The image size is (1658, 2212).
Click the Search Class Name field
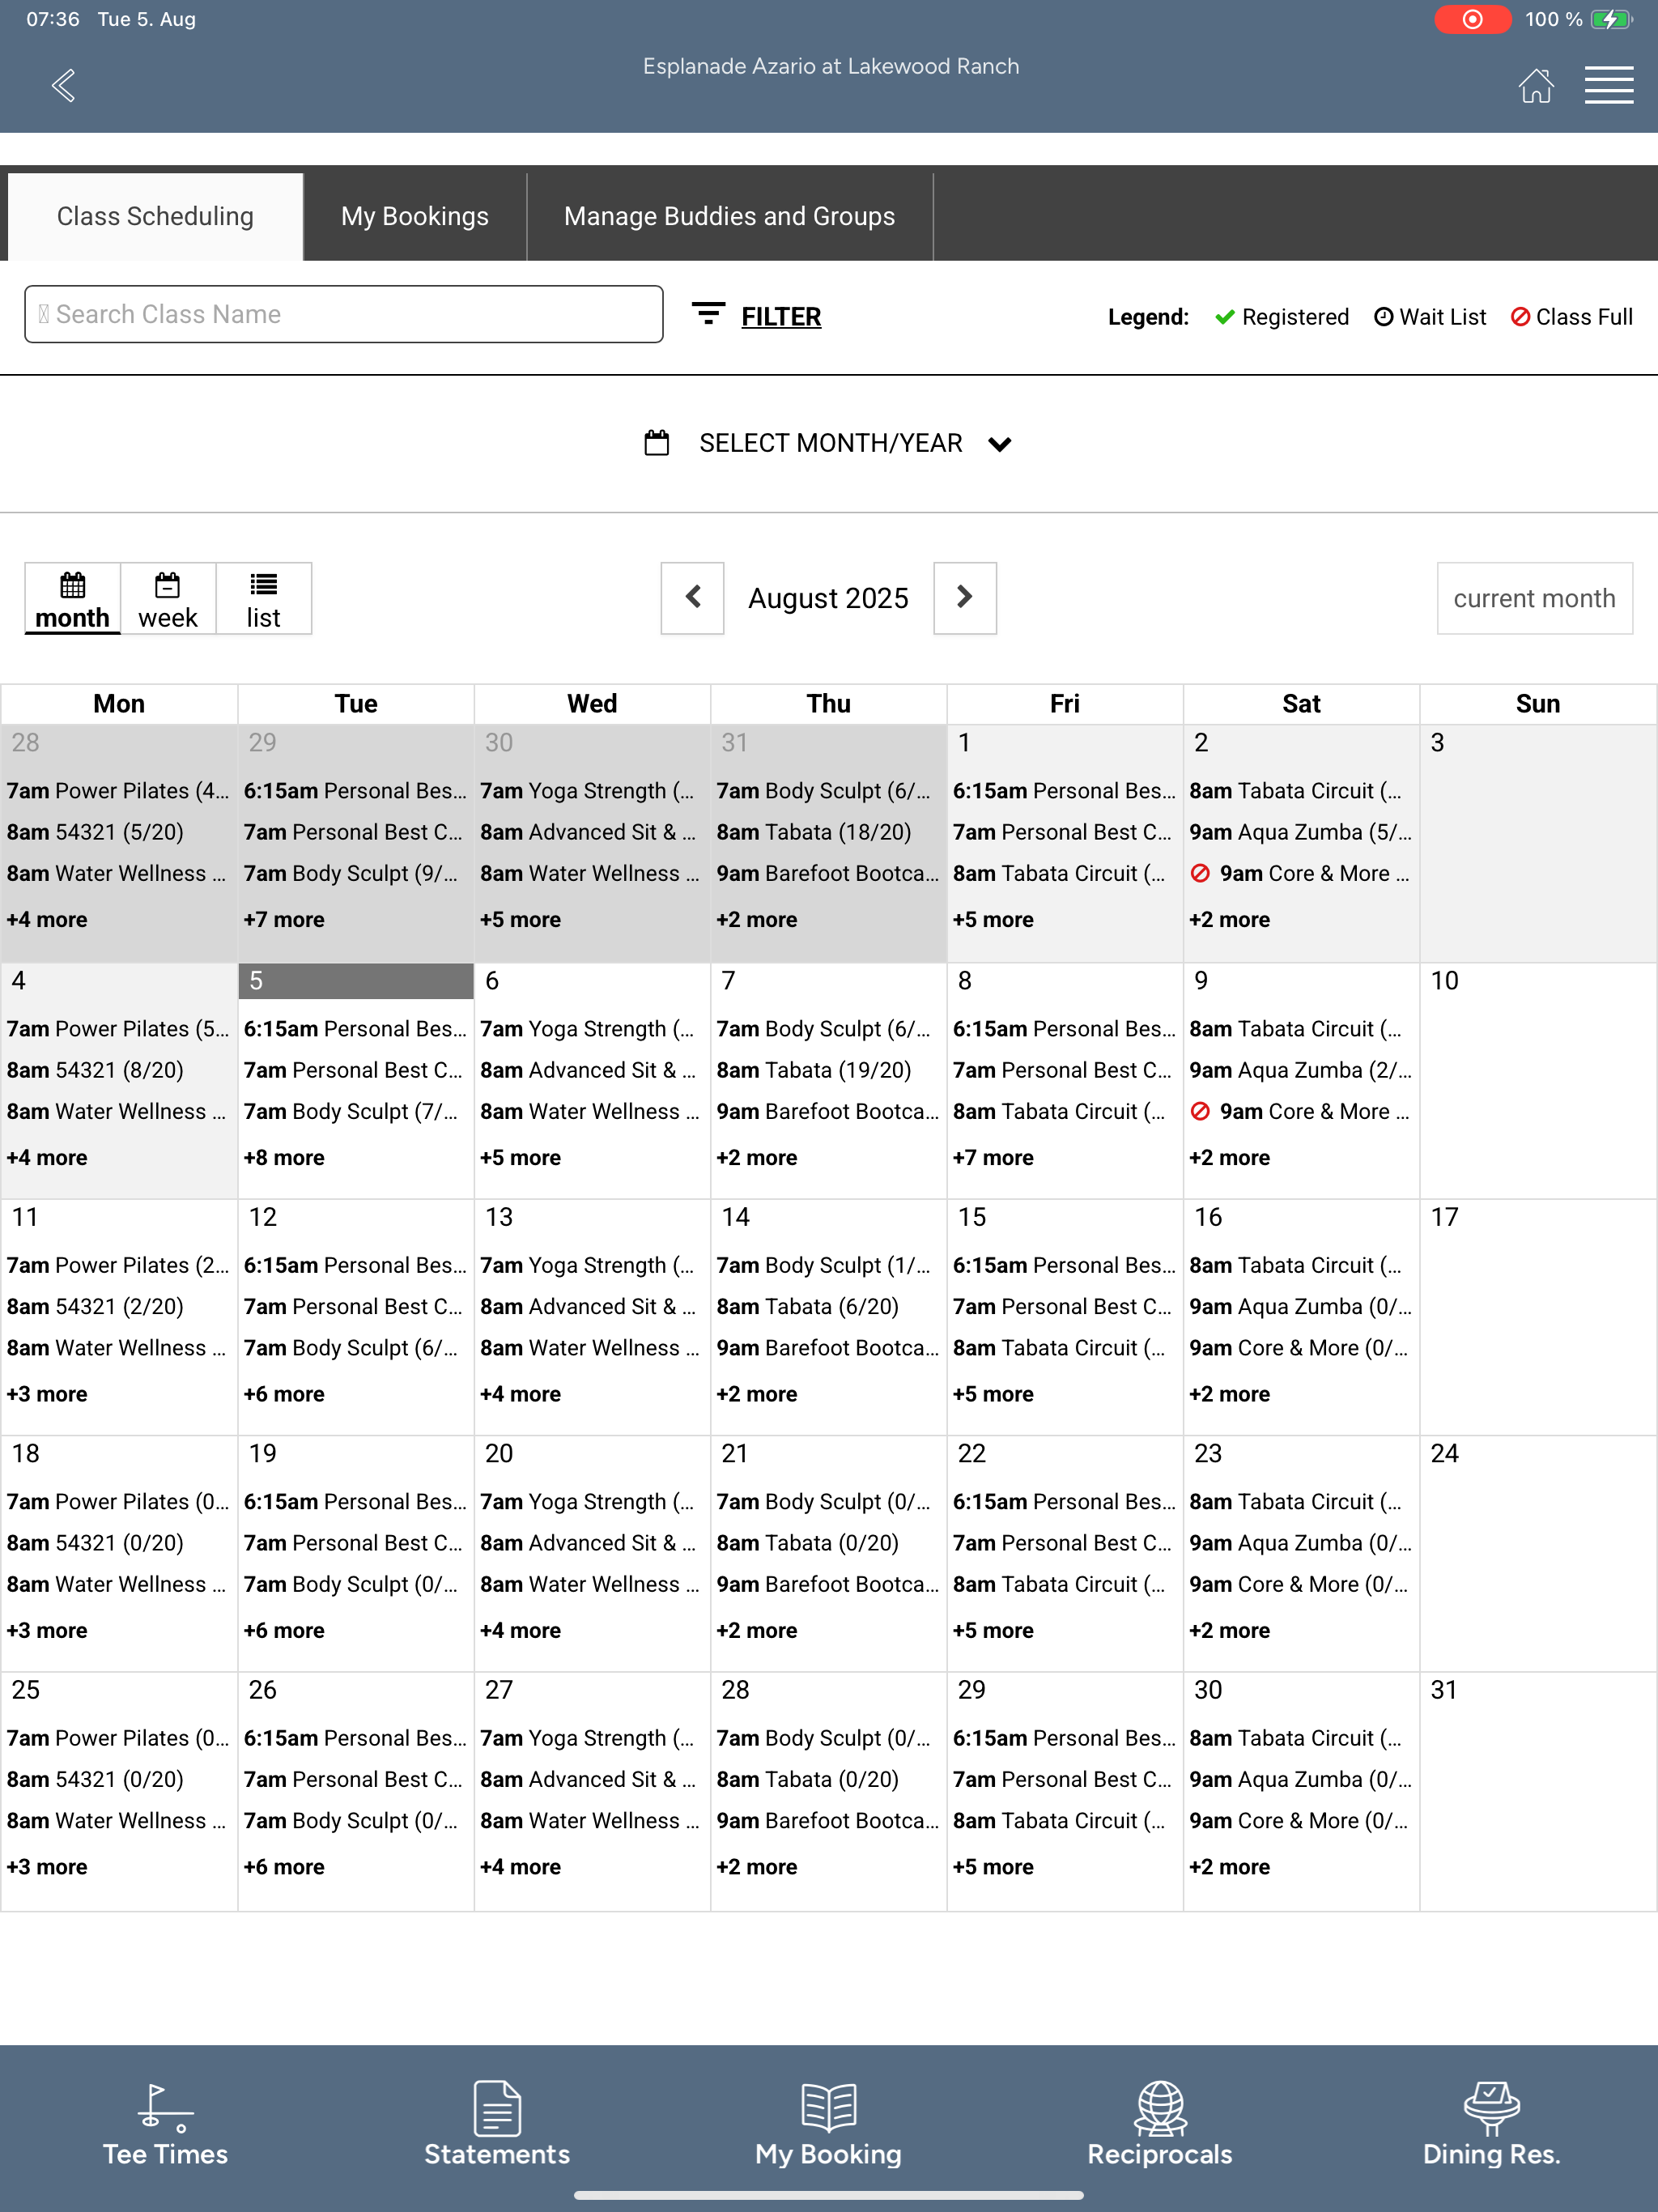click(x=343, y=314)
